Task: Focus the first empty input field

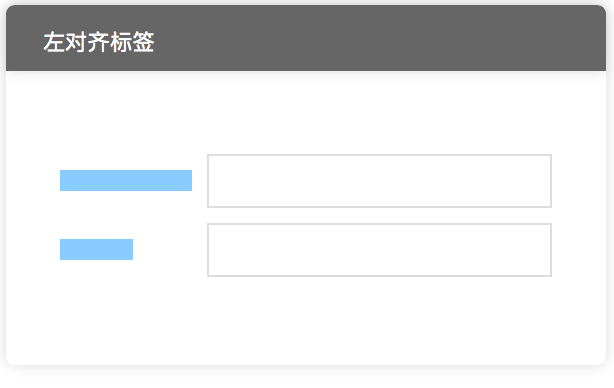Action: coord(379,181)
